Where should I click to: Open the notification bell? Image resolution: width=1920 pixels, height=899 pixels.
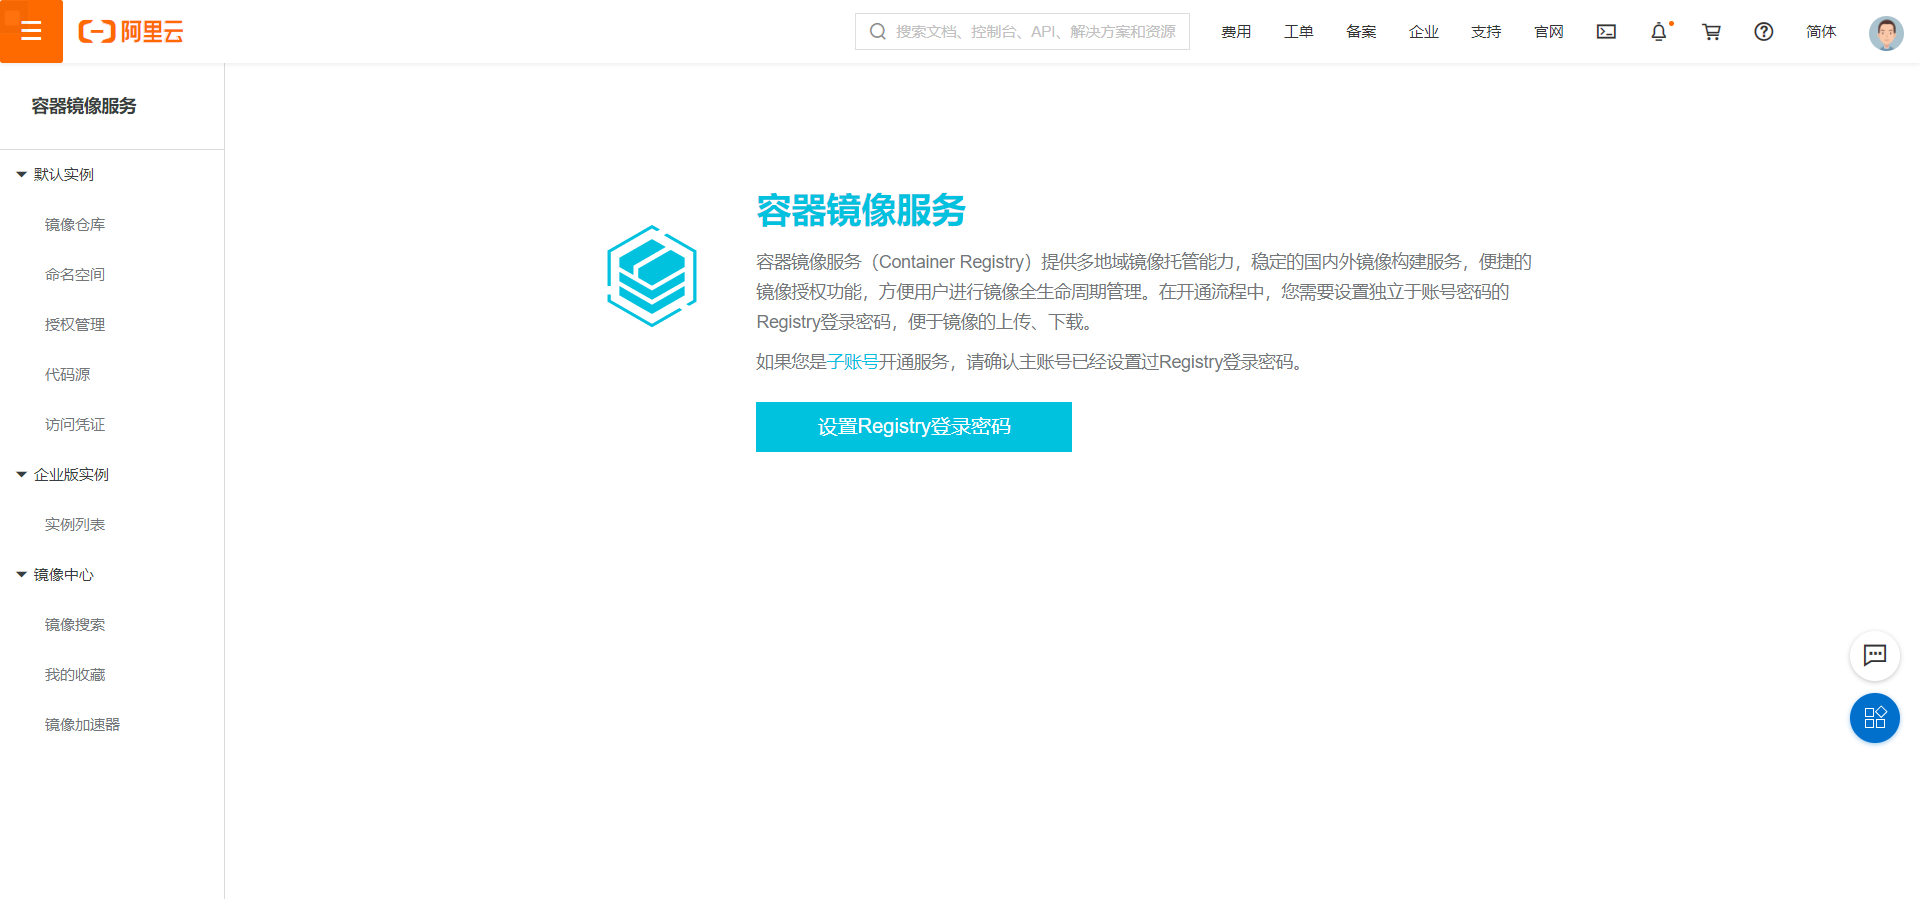1659,32
